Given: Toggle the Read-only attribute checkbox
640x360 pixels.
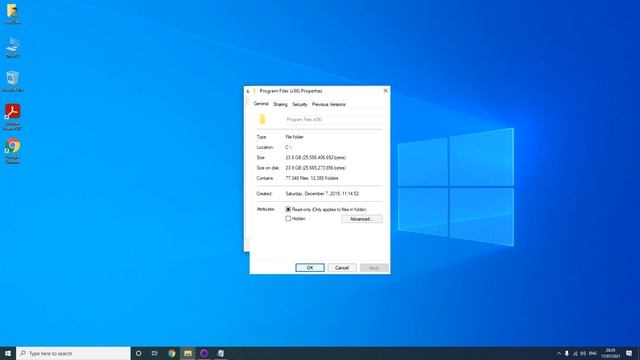Looking at the screenshot, I should click(x=288, y=209).
